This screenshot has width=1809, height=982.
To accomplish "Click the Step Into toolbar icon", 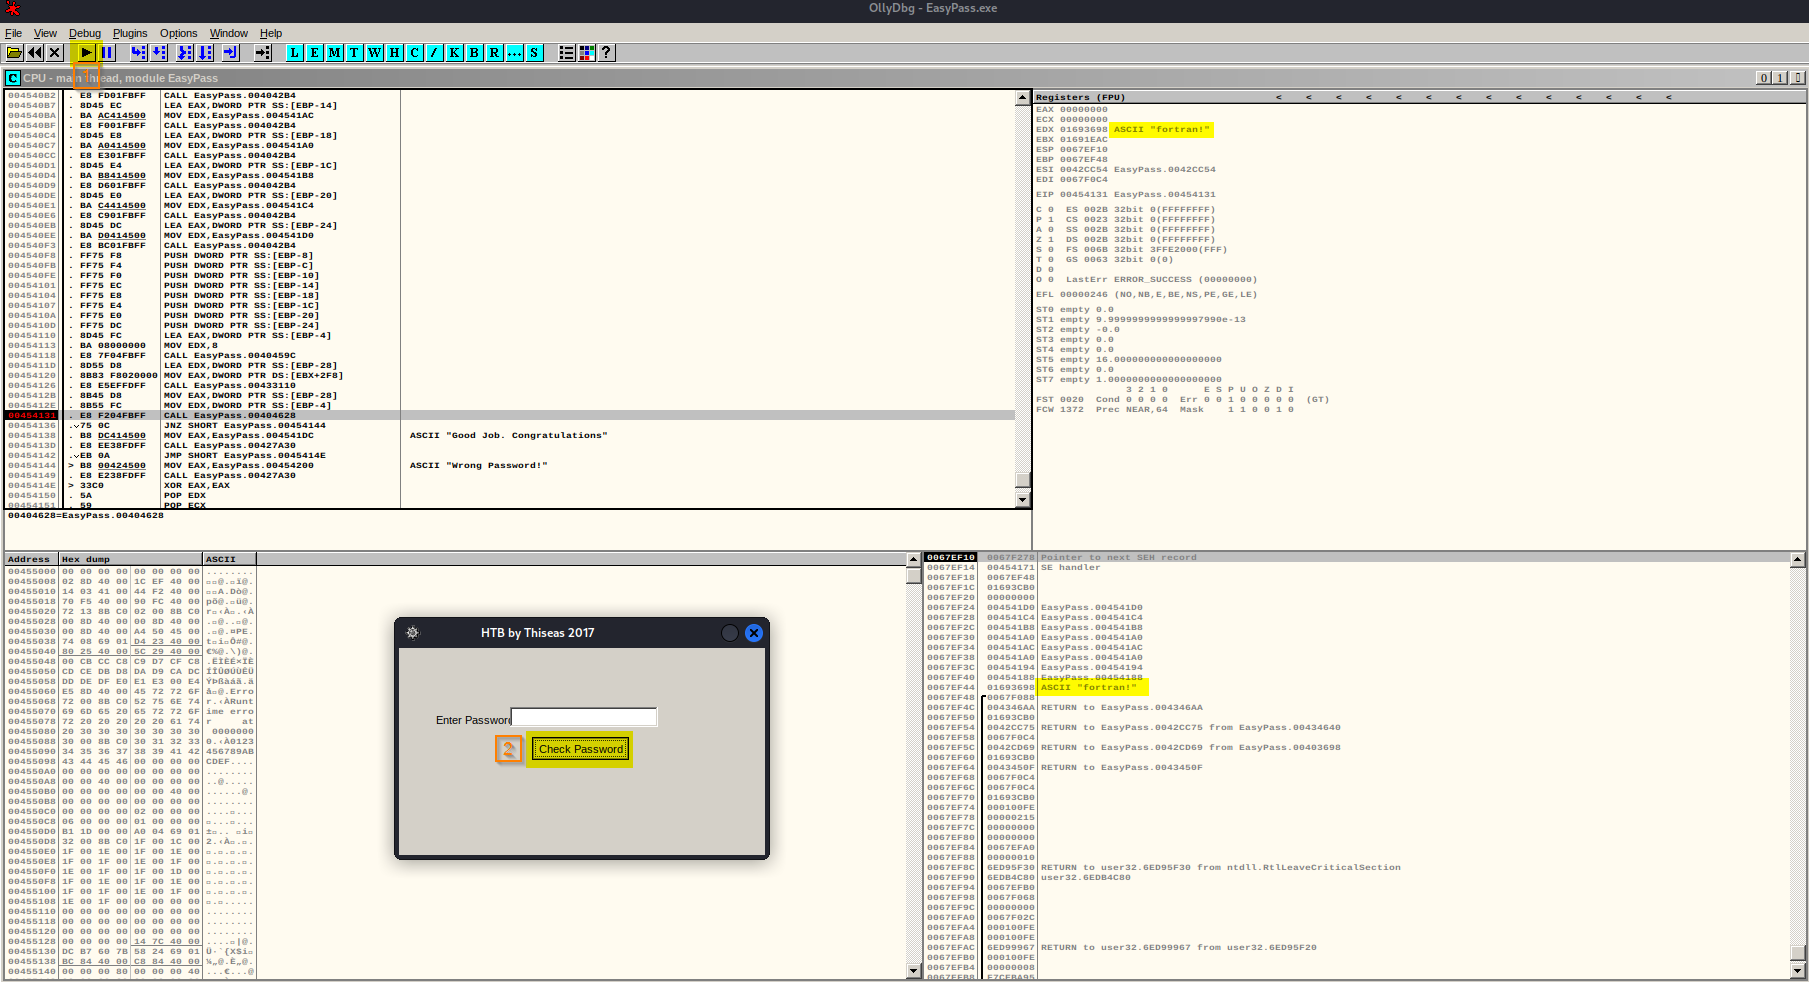I will coord(139,53).
